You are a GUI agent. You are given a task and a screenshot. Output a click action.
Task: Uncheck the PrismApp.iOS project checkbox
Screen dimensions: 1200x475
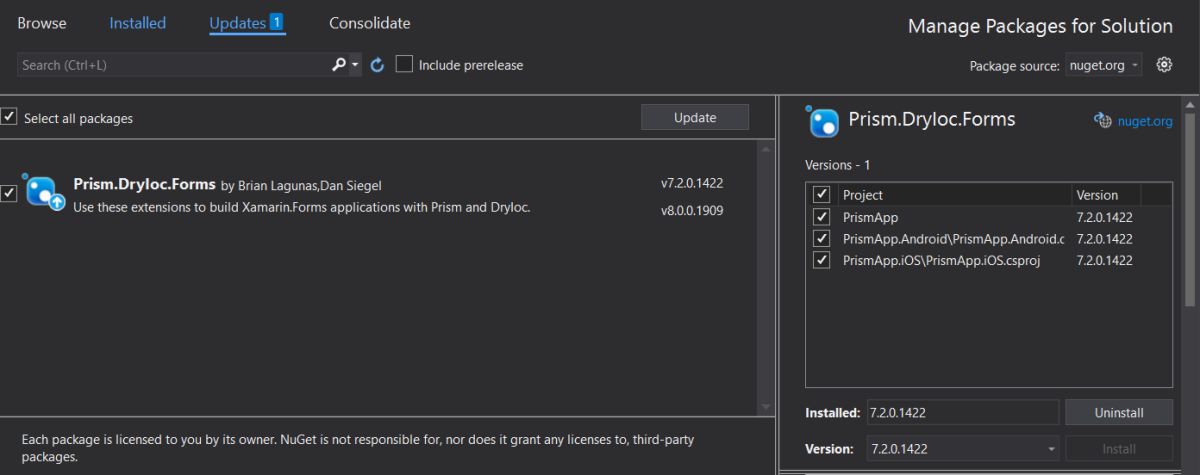(822, 261)
